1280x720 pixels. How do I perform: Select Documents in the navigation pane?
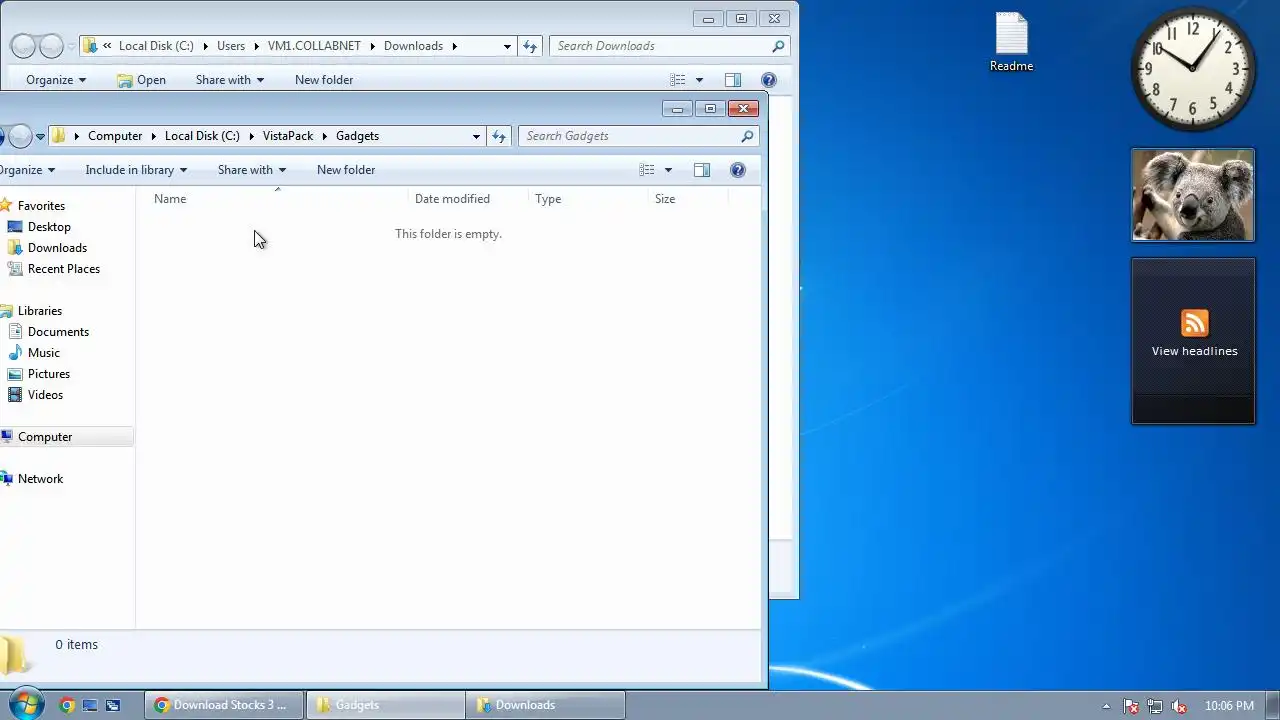click(x=58, y=332)
